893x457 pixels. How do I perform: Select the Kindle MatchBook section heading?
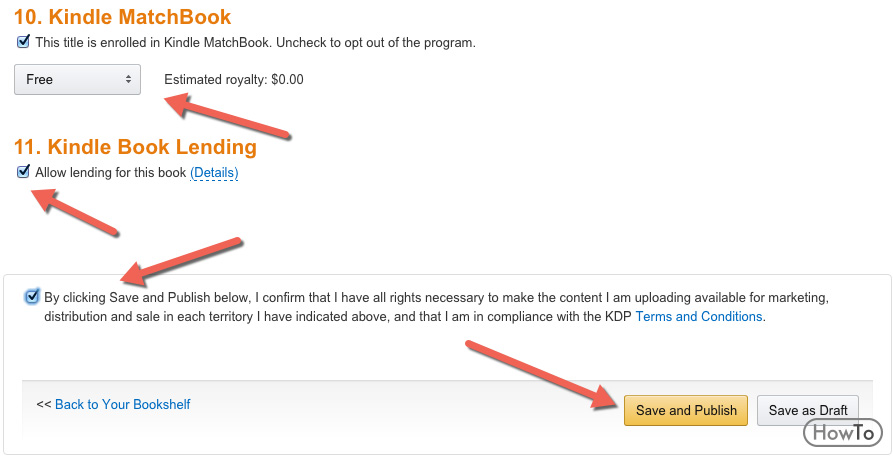coord(122,17)
